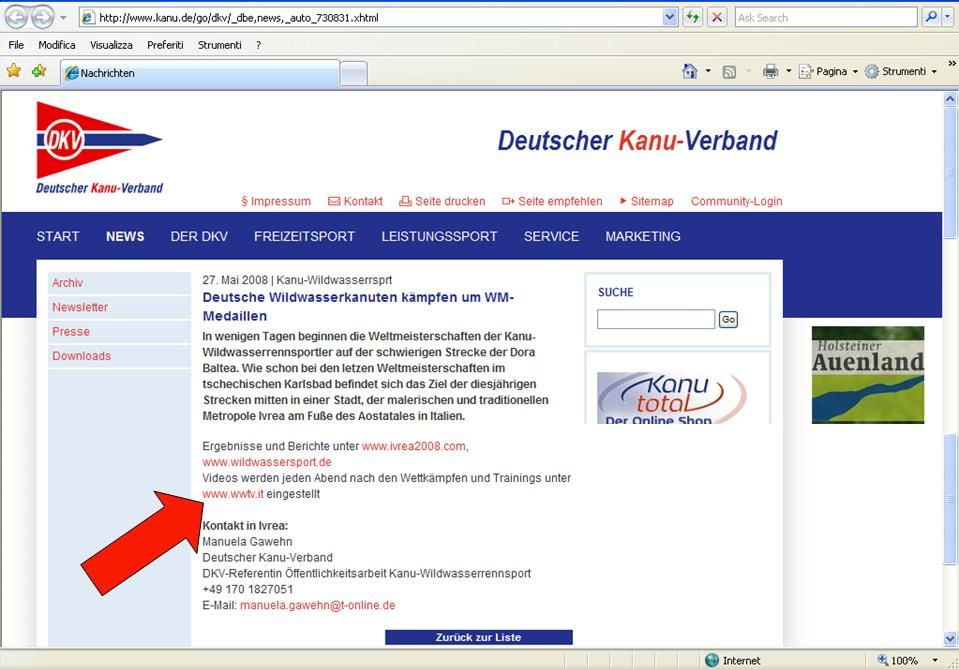
Task: Open the Community-Login link
Action: 736,201
